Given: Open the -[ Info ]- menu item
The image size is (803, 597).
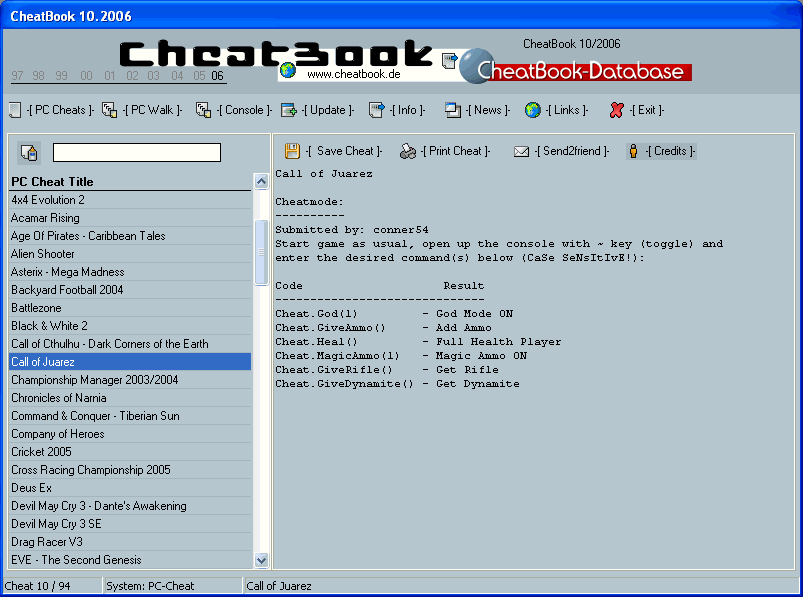Looking at the screenshot, I should click(x=407, y=110).
